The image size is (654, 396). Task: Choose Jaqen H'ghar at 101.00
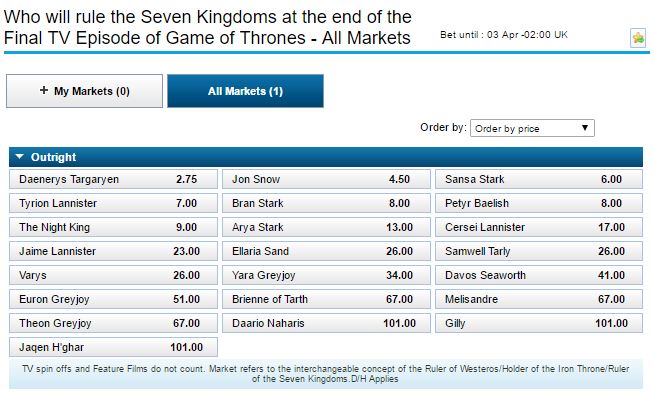point(113,347)
